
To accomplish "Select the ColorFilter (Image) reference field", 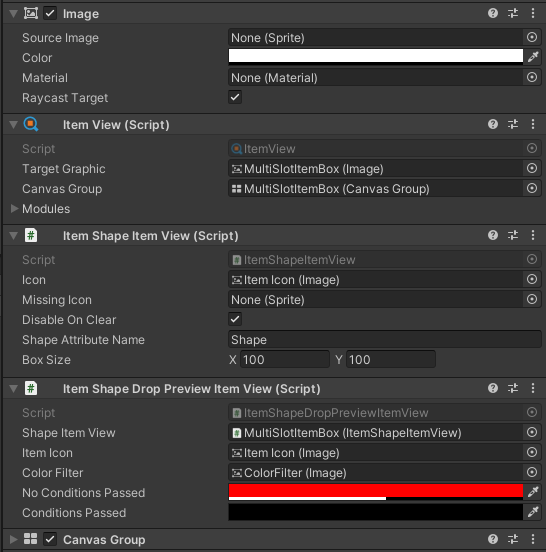I will [375, 472].
